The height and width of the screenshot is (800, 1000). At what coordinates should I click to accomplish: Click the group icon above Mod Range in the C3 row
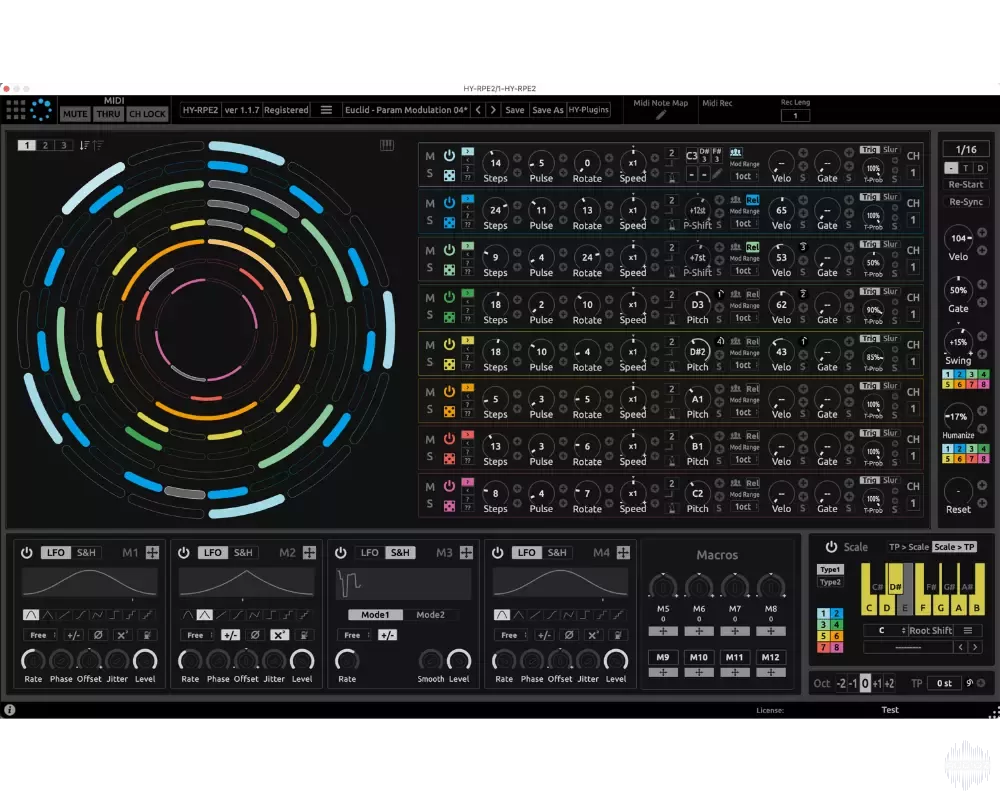click(735, 152)
